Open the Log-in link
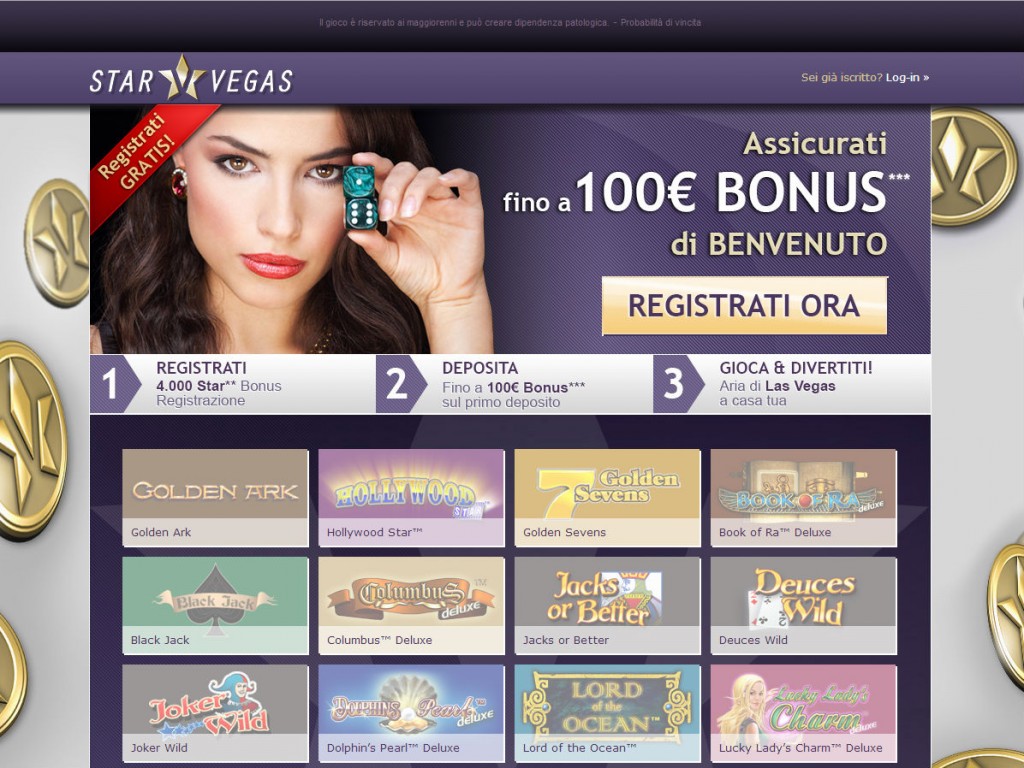The height and width of the screenshot is (768, 1024). click(x=907, y=77)
